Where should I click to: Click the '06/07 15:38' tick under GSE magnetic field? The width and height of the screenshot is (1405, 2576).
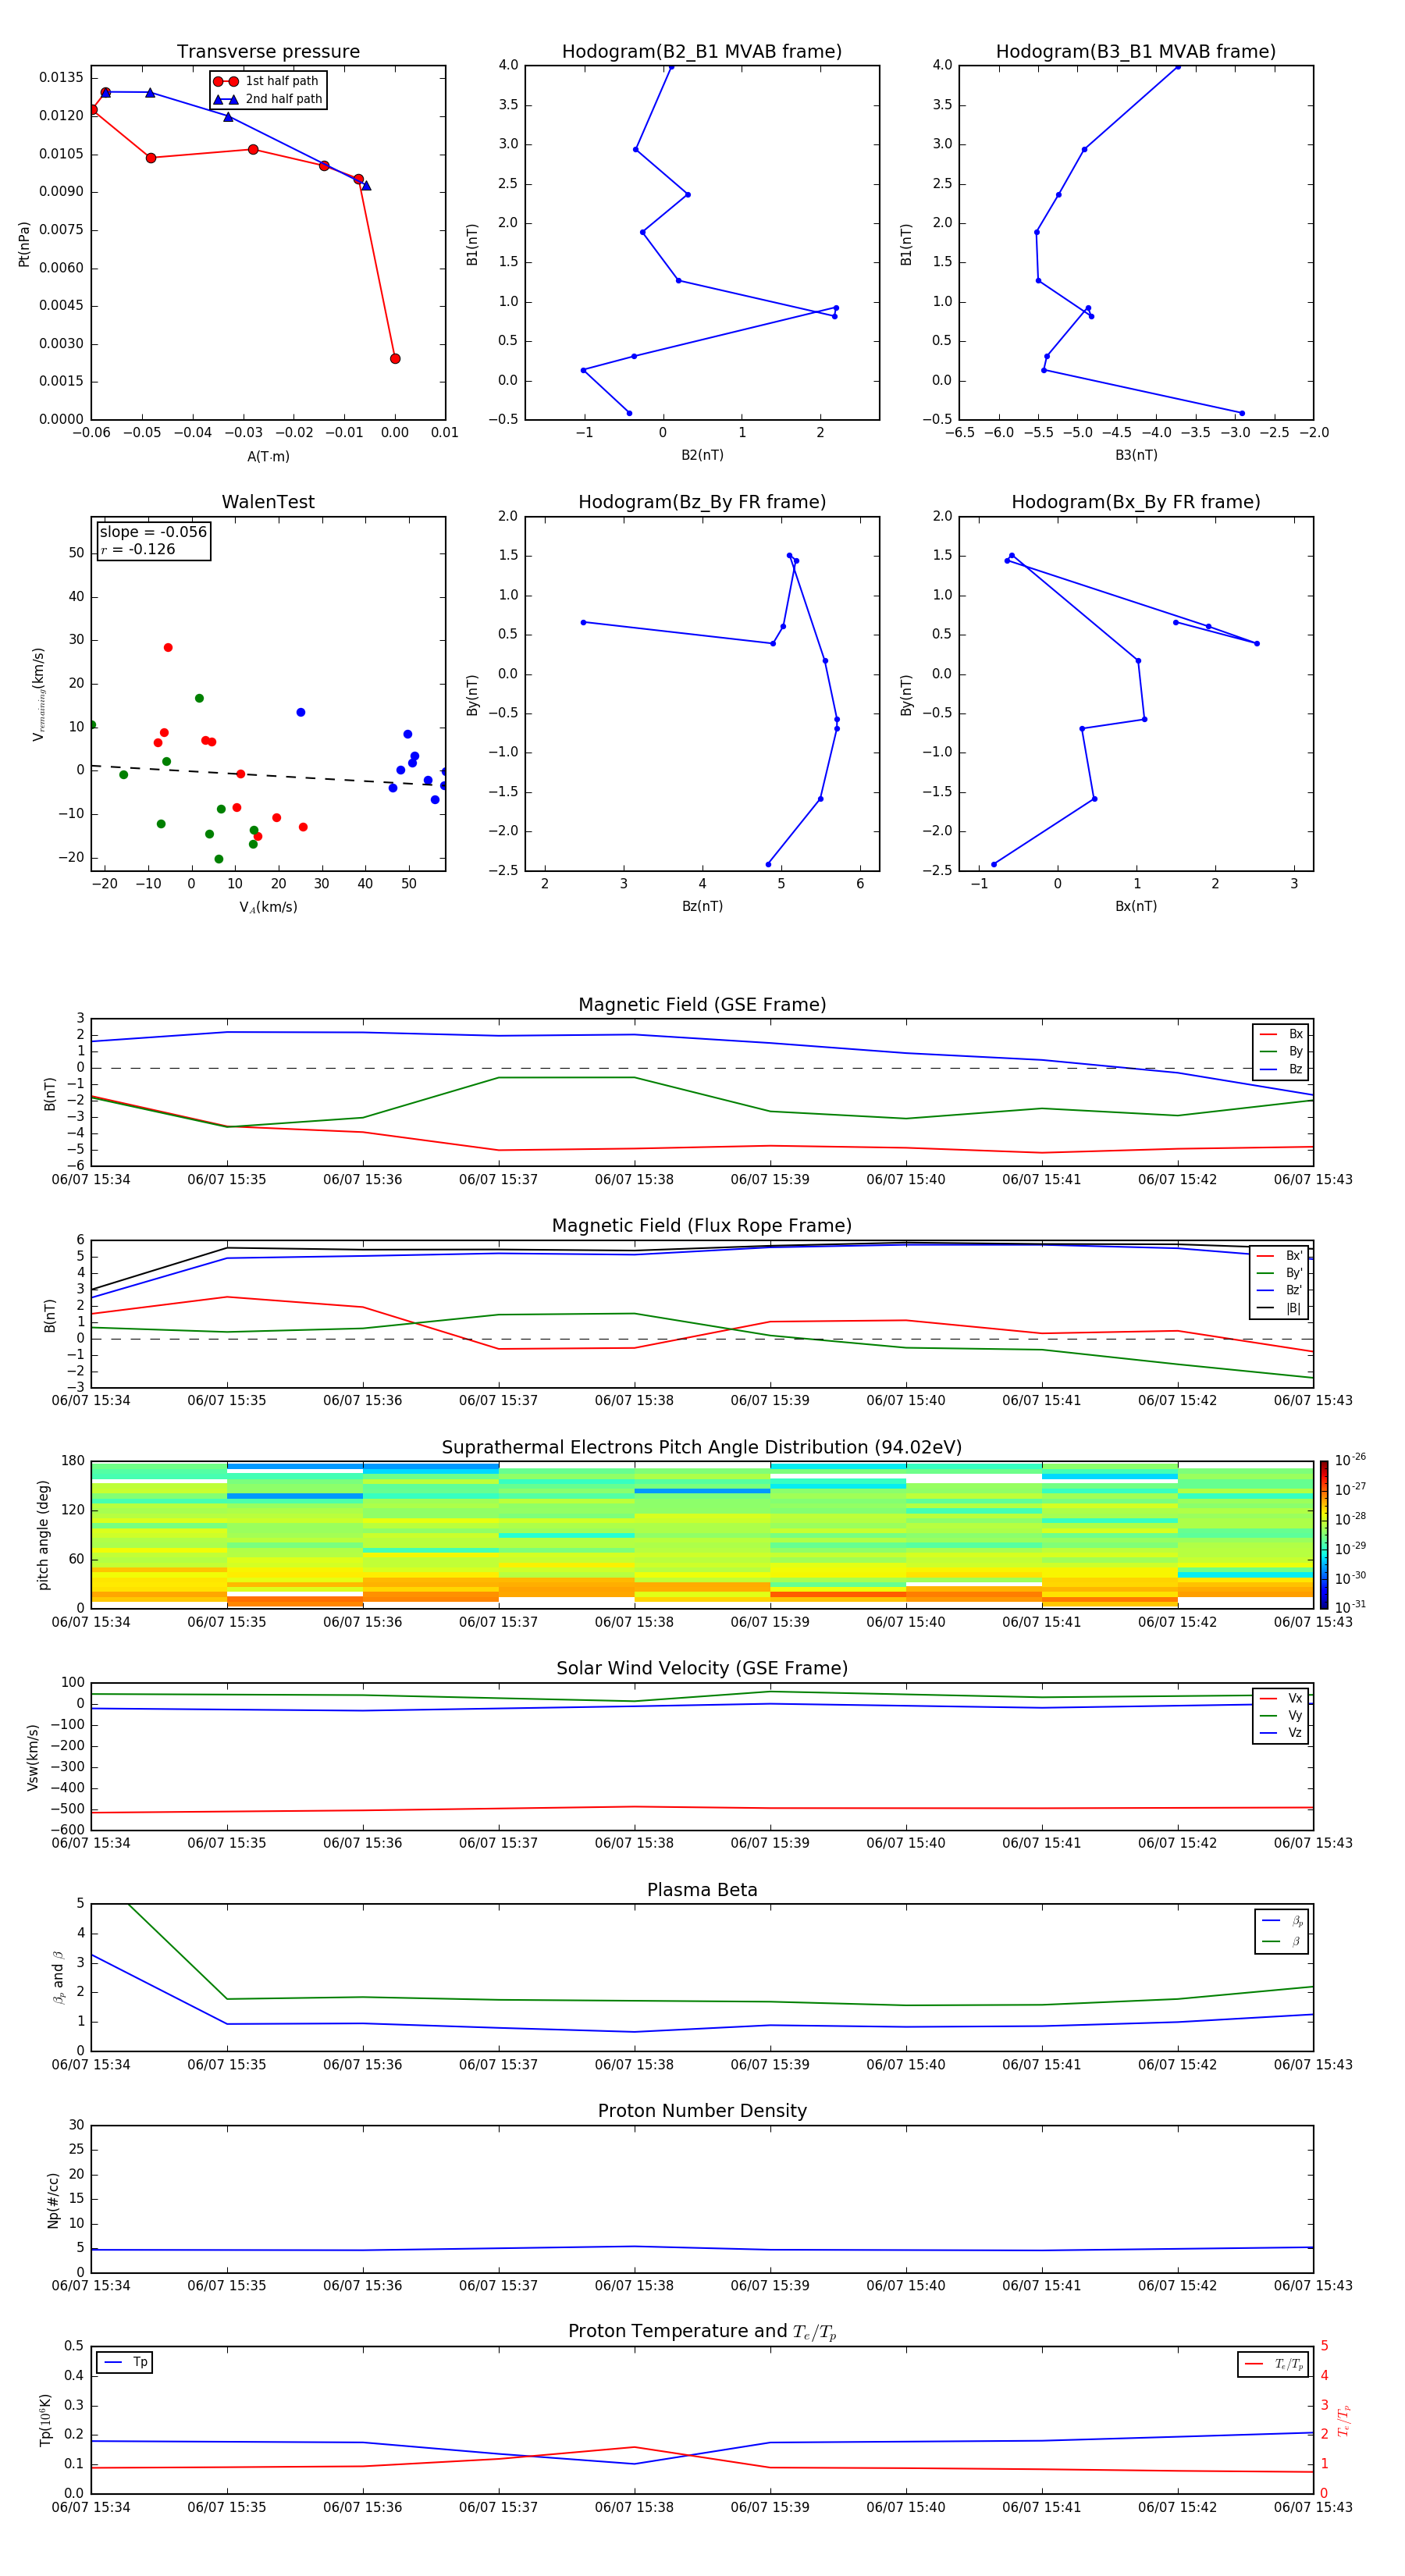634,1180
